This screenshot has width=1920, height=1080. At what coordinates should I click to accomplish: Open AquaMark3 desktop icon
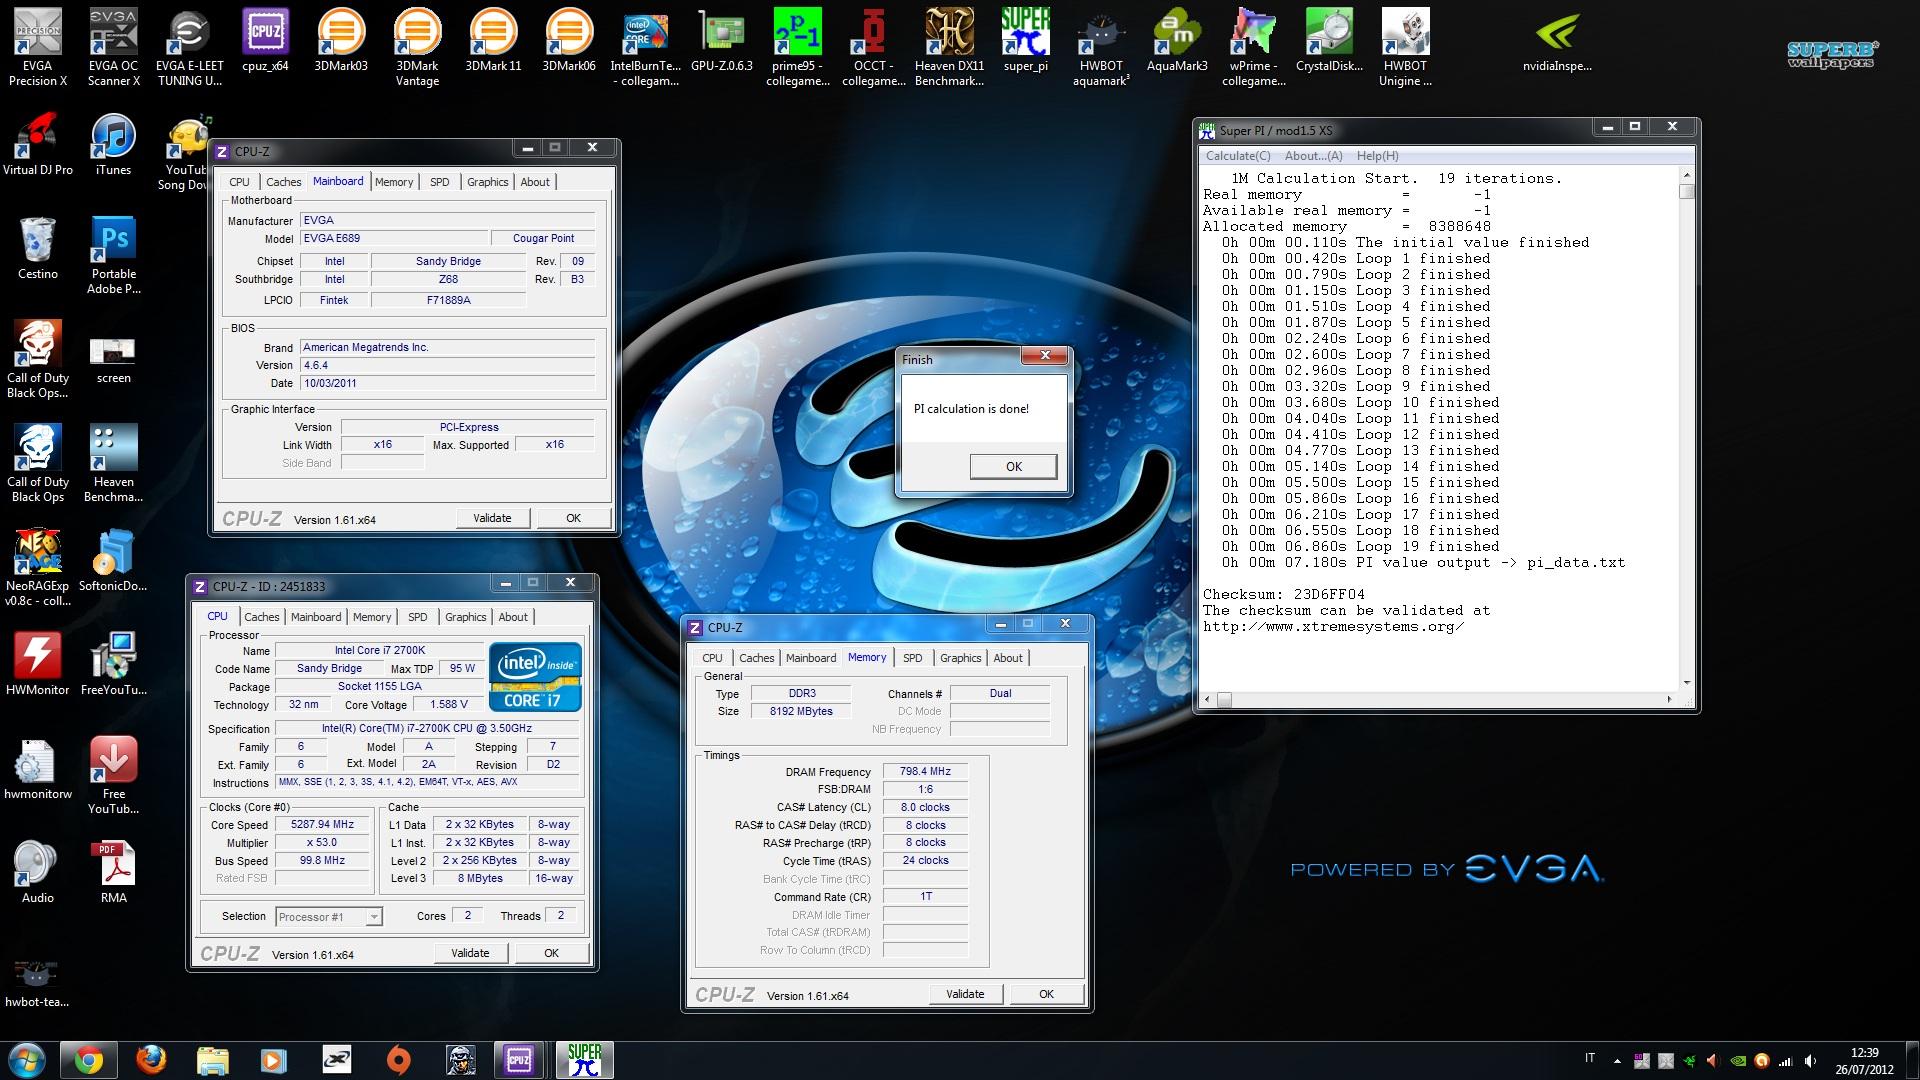1177,41
